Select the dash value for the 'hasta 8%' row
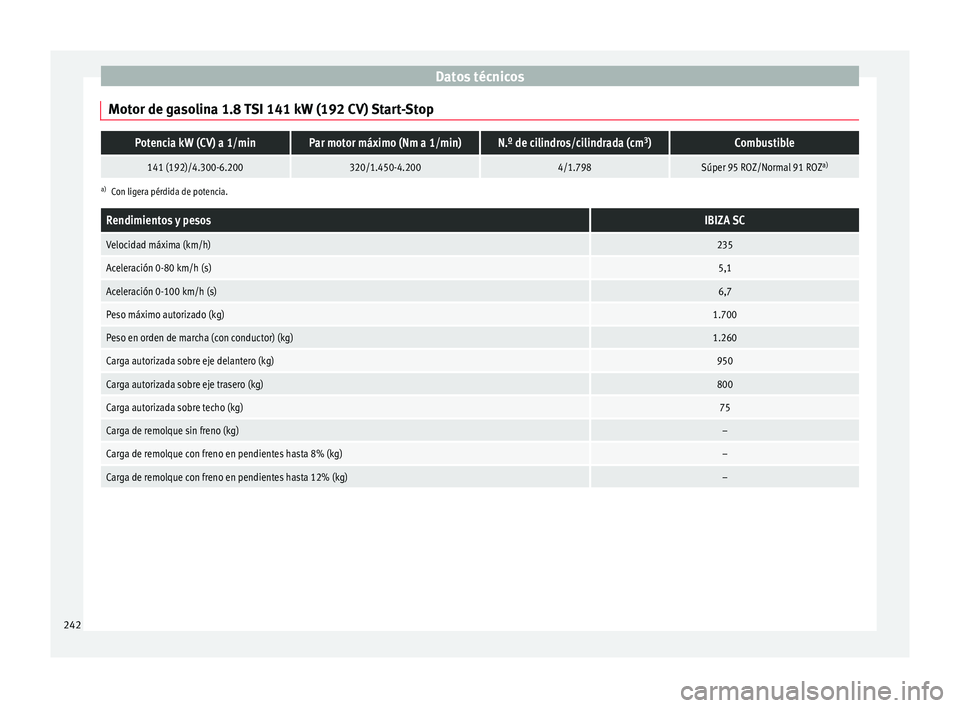This screenshot has width=960, height=708. coord(724,454)
